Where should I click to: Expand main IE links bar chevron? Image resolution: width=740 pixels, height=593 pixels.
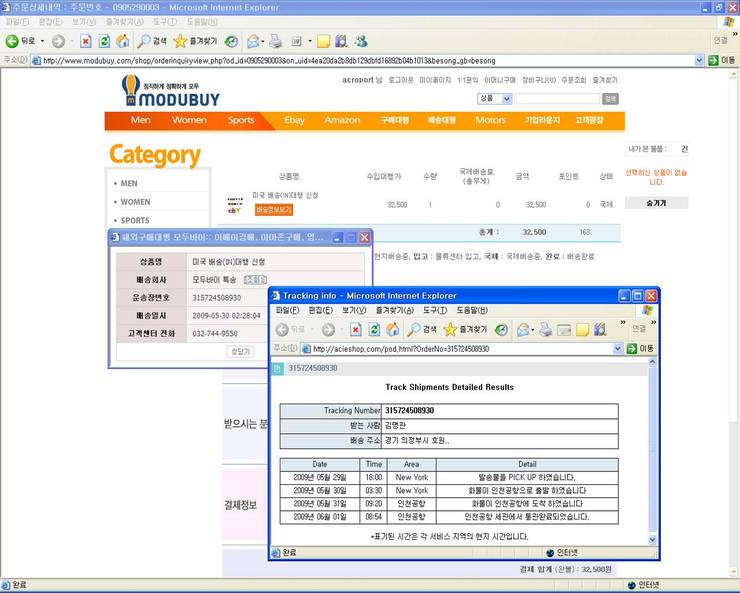click(x=735, y=34)
